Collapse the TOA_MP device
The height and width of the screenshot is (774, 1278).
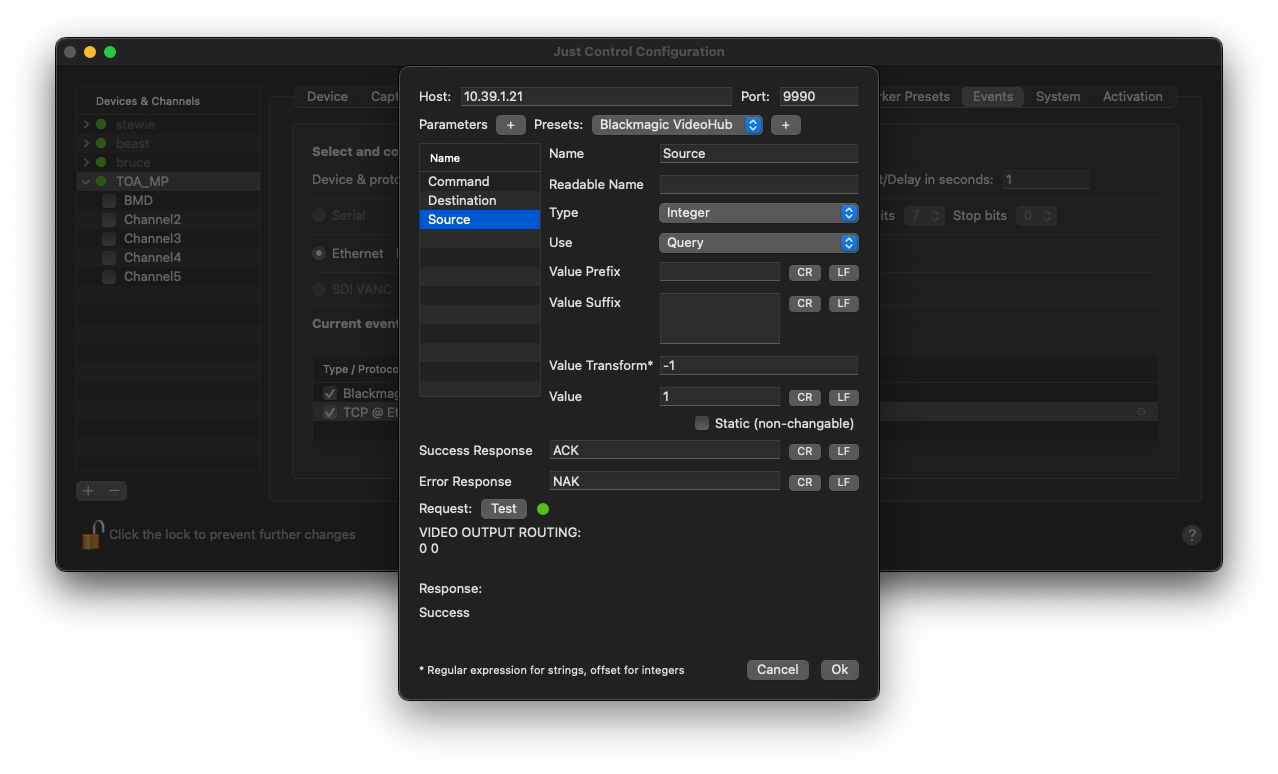pyautogui.click(x=87, y=182)
